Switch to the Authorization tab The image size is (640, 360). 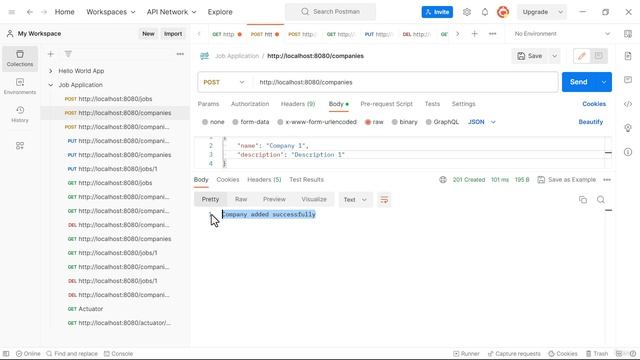click(x=250, y=104)
